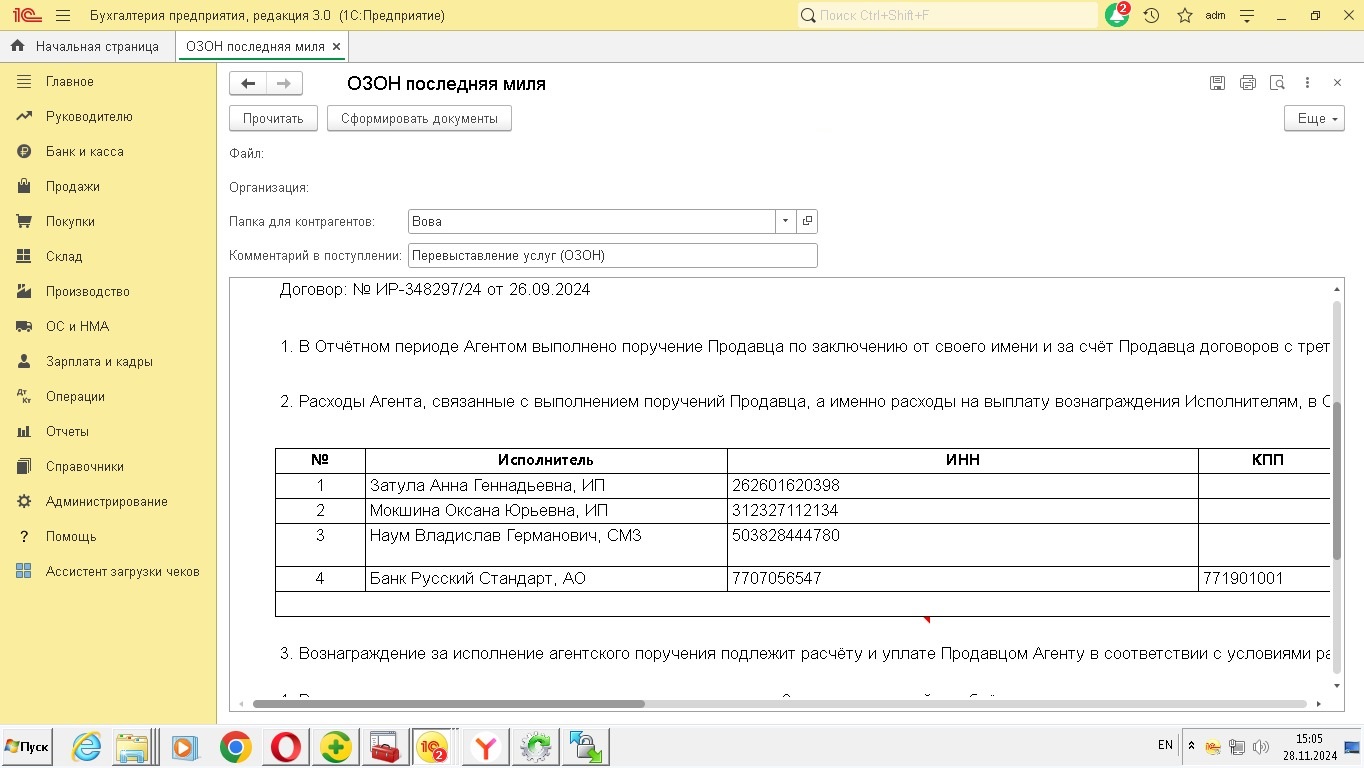
Task: Open Windows Explorer from the taskbar
Action: (133, 747)
